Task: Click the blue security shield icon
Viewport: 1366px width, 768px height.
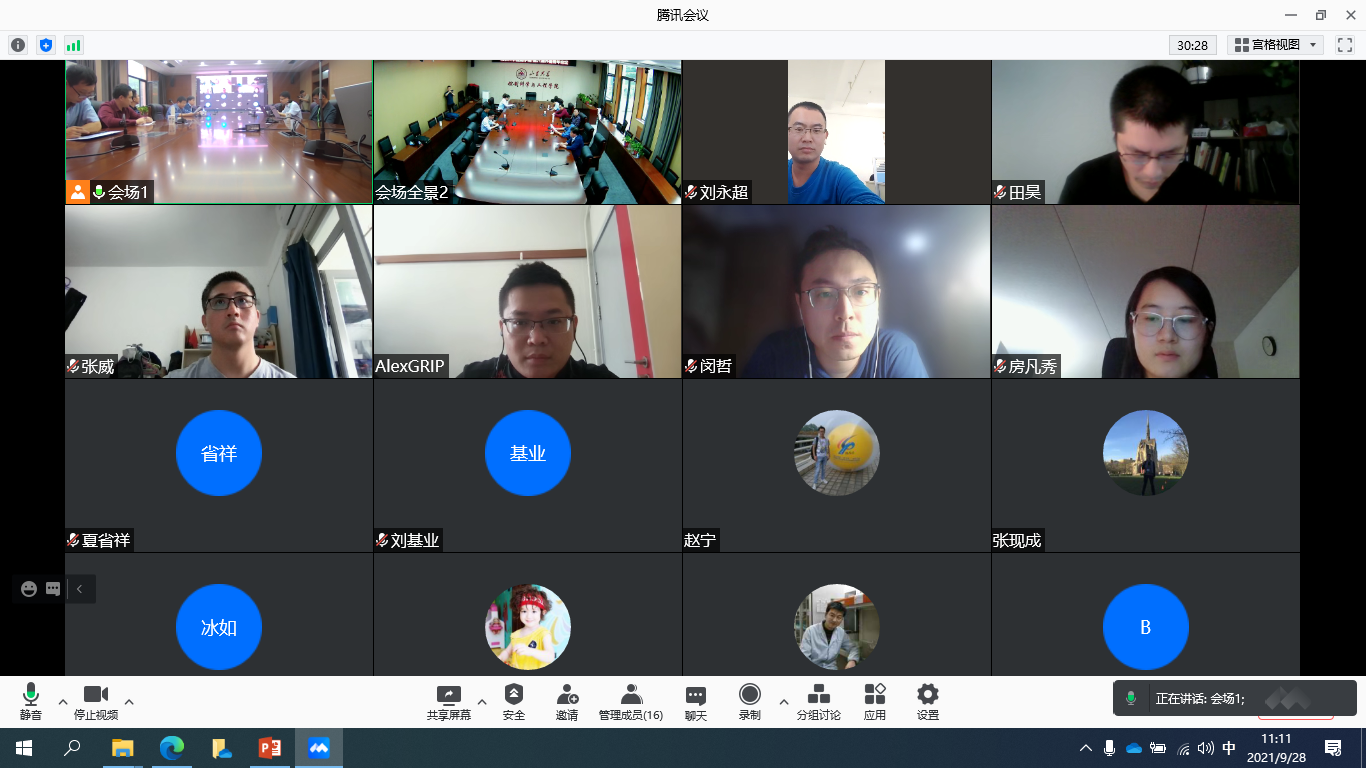Action: 45,45
